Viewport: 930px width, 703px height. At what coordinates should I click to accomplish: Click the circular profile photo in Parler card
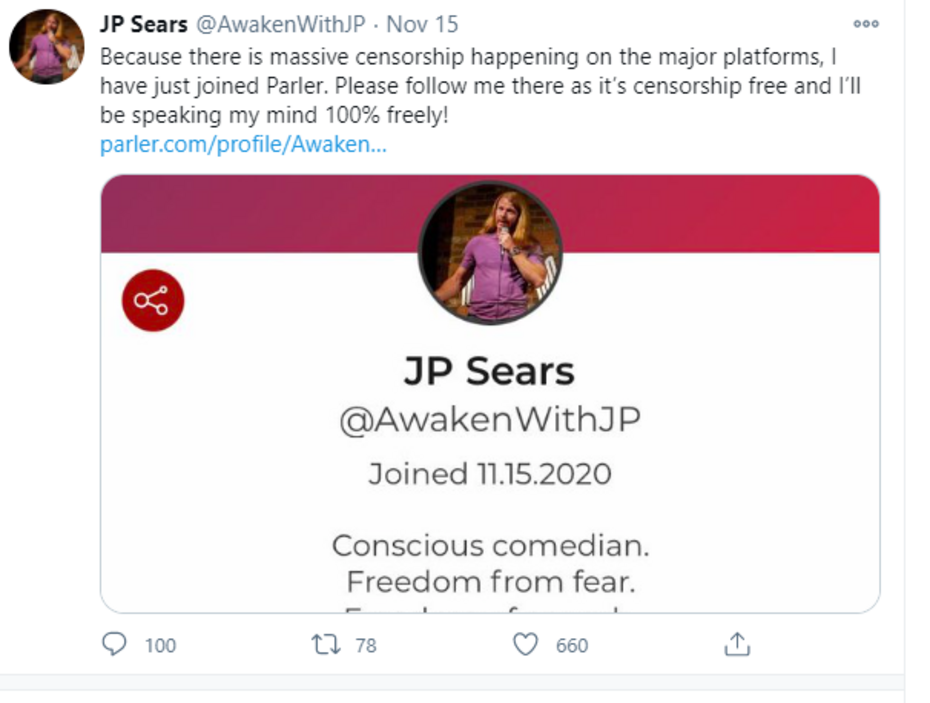coord(490,252)
